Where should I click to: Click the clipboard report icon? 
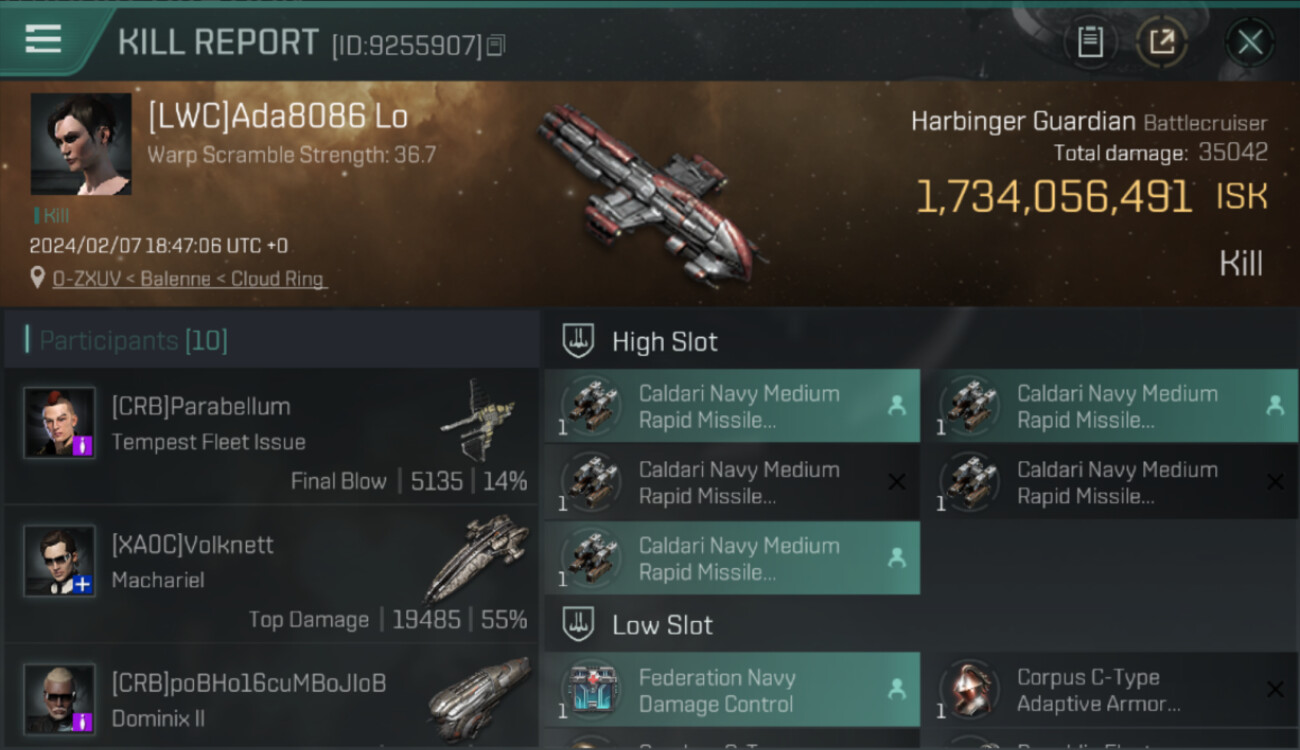click(1090, 42)
